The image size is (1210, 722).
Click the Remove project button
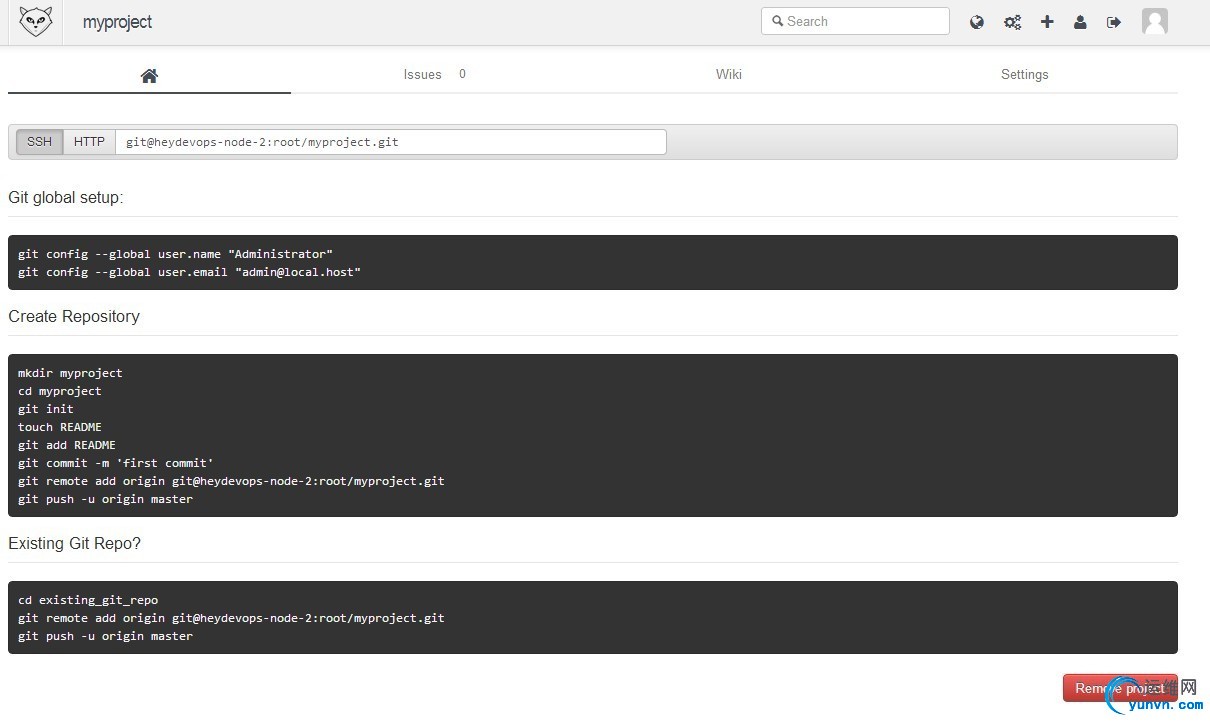1119,688
